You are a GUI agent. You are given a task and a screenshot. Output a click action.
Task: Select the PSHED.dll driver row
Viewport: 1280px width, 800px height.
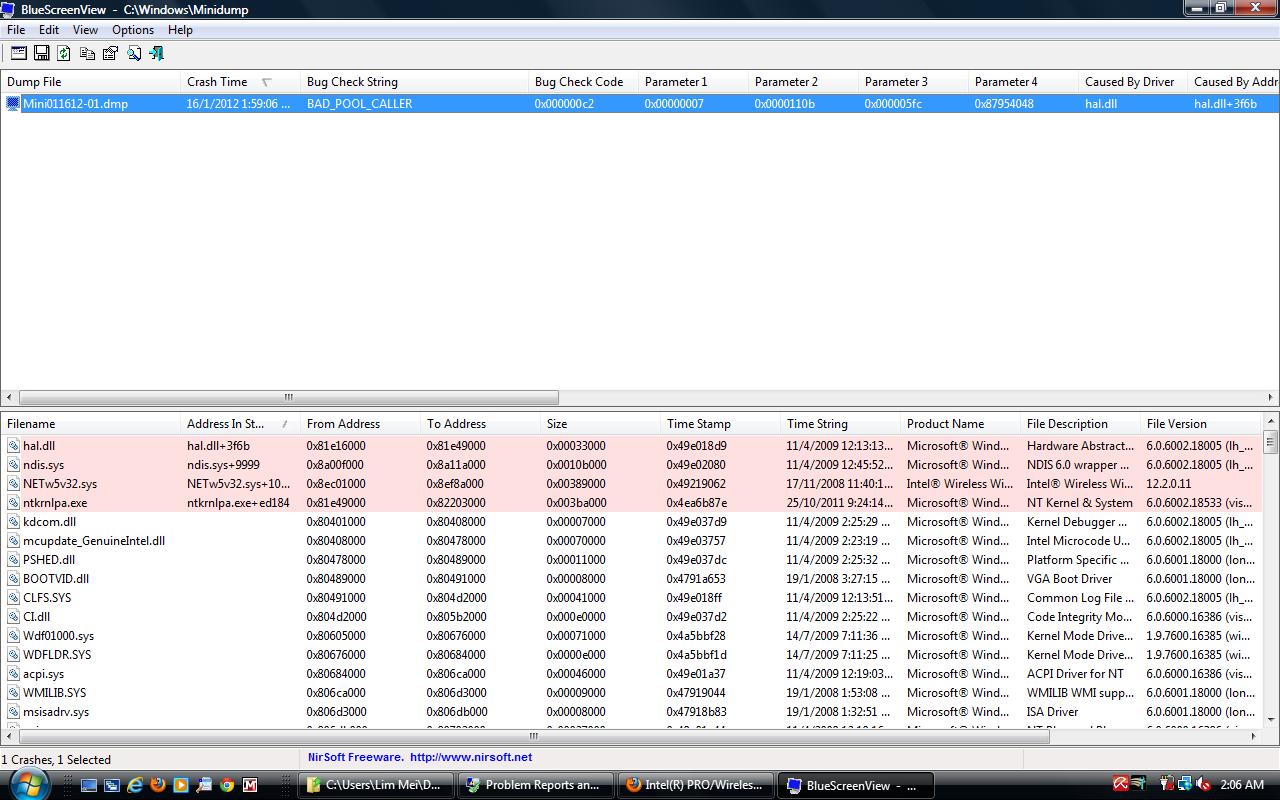[x=631, y=560]
